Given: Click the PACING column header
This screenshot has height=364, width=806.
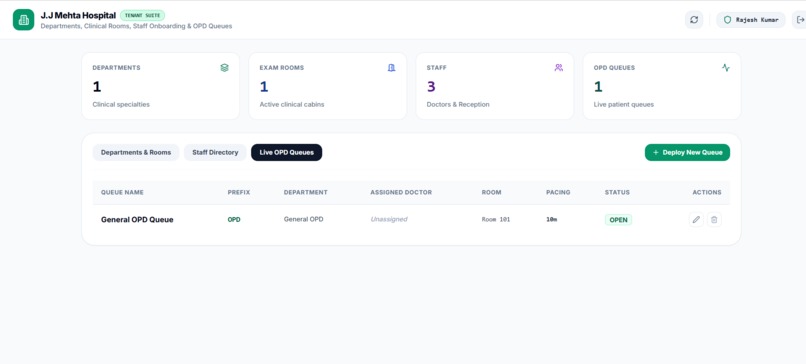Looking at the screenshot, I should point(558,192).
